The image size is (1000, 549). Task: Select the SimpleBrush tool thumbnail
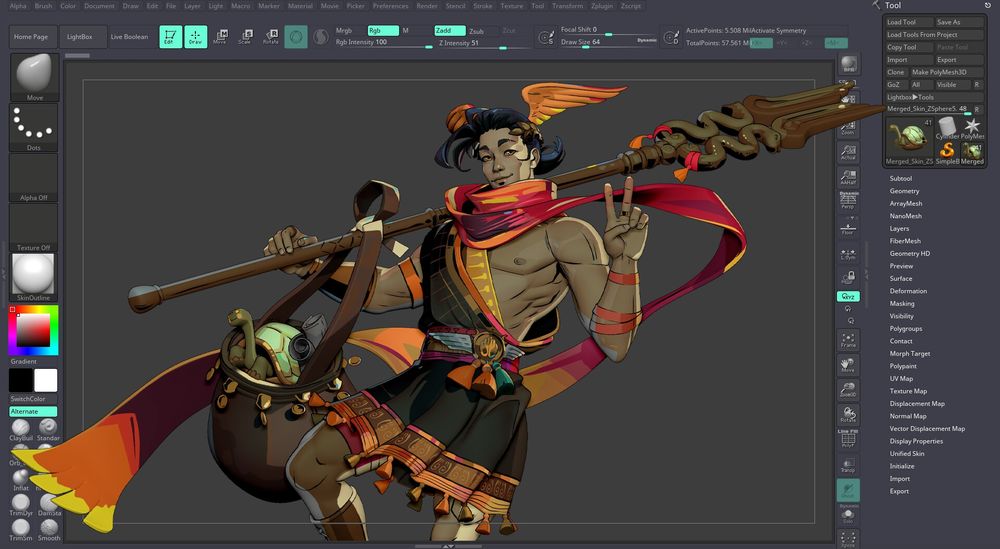coord(947,153)
